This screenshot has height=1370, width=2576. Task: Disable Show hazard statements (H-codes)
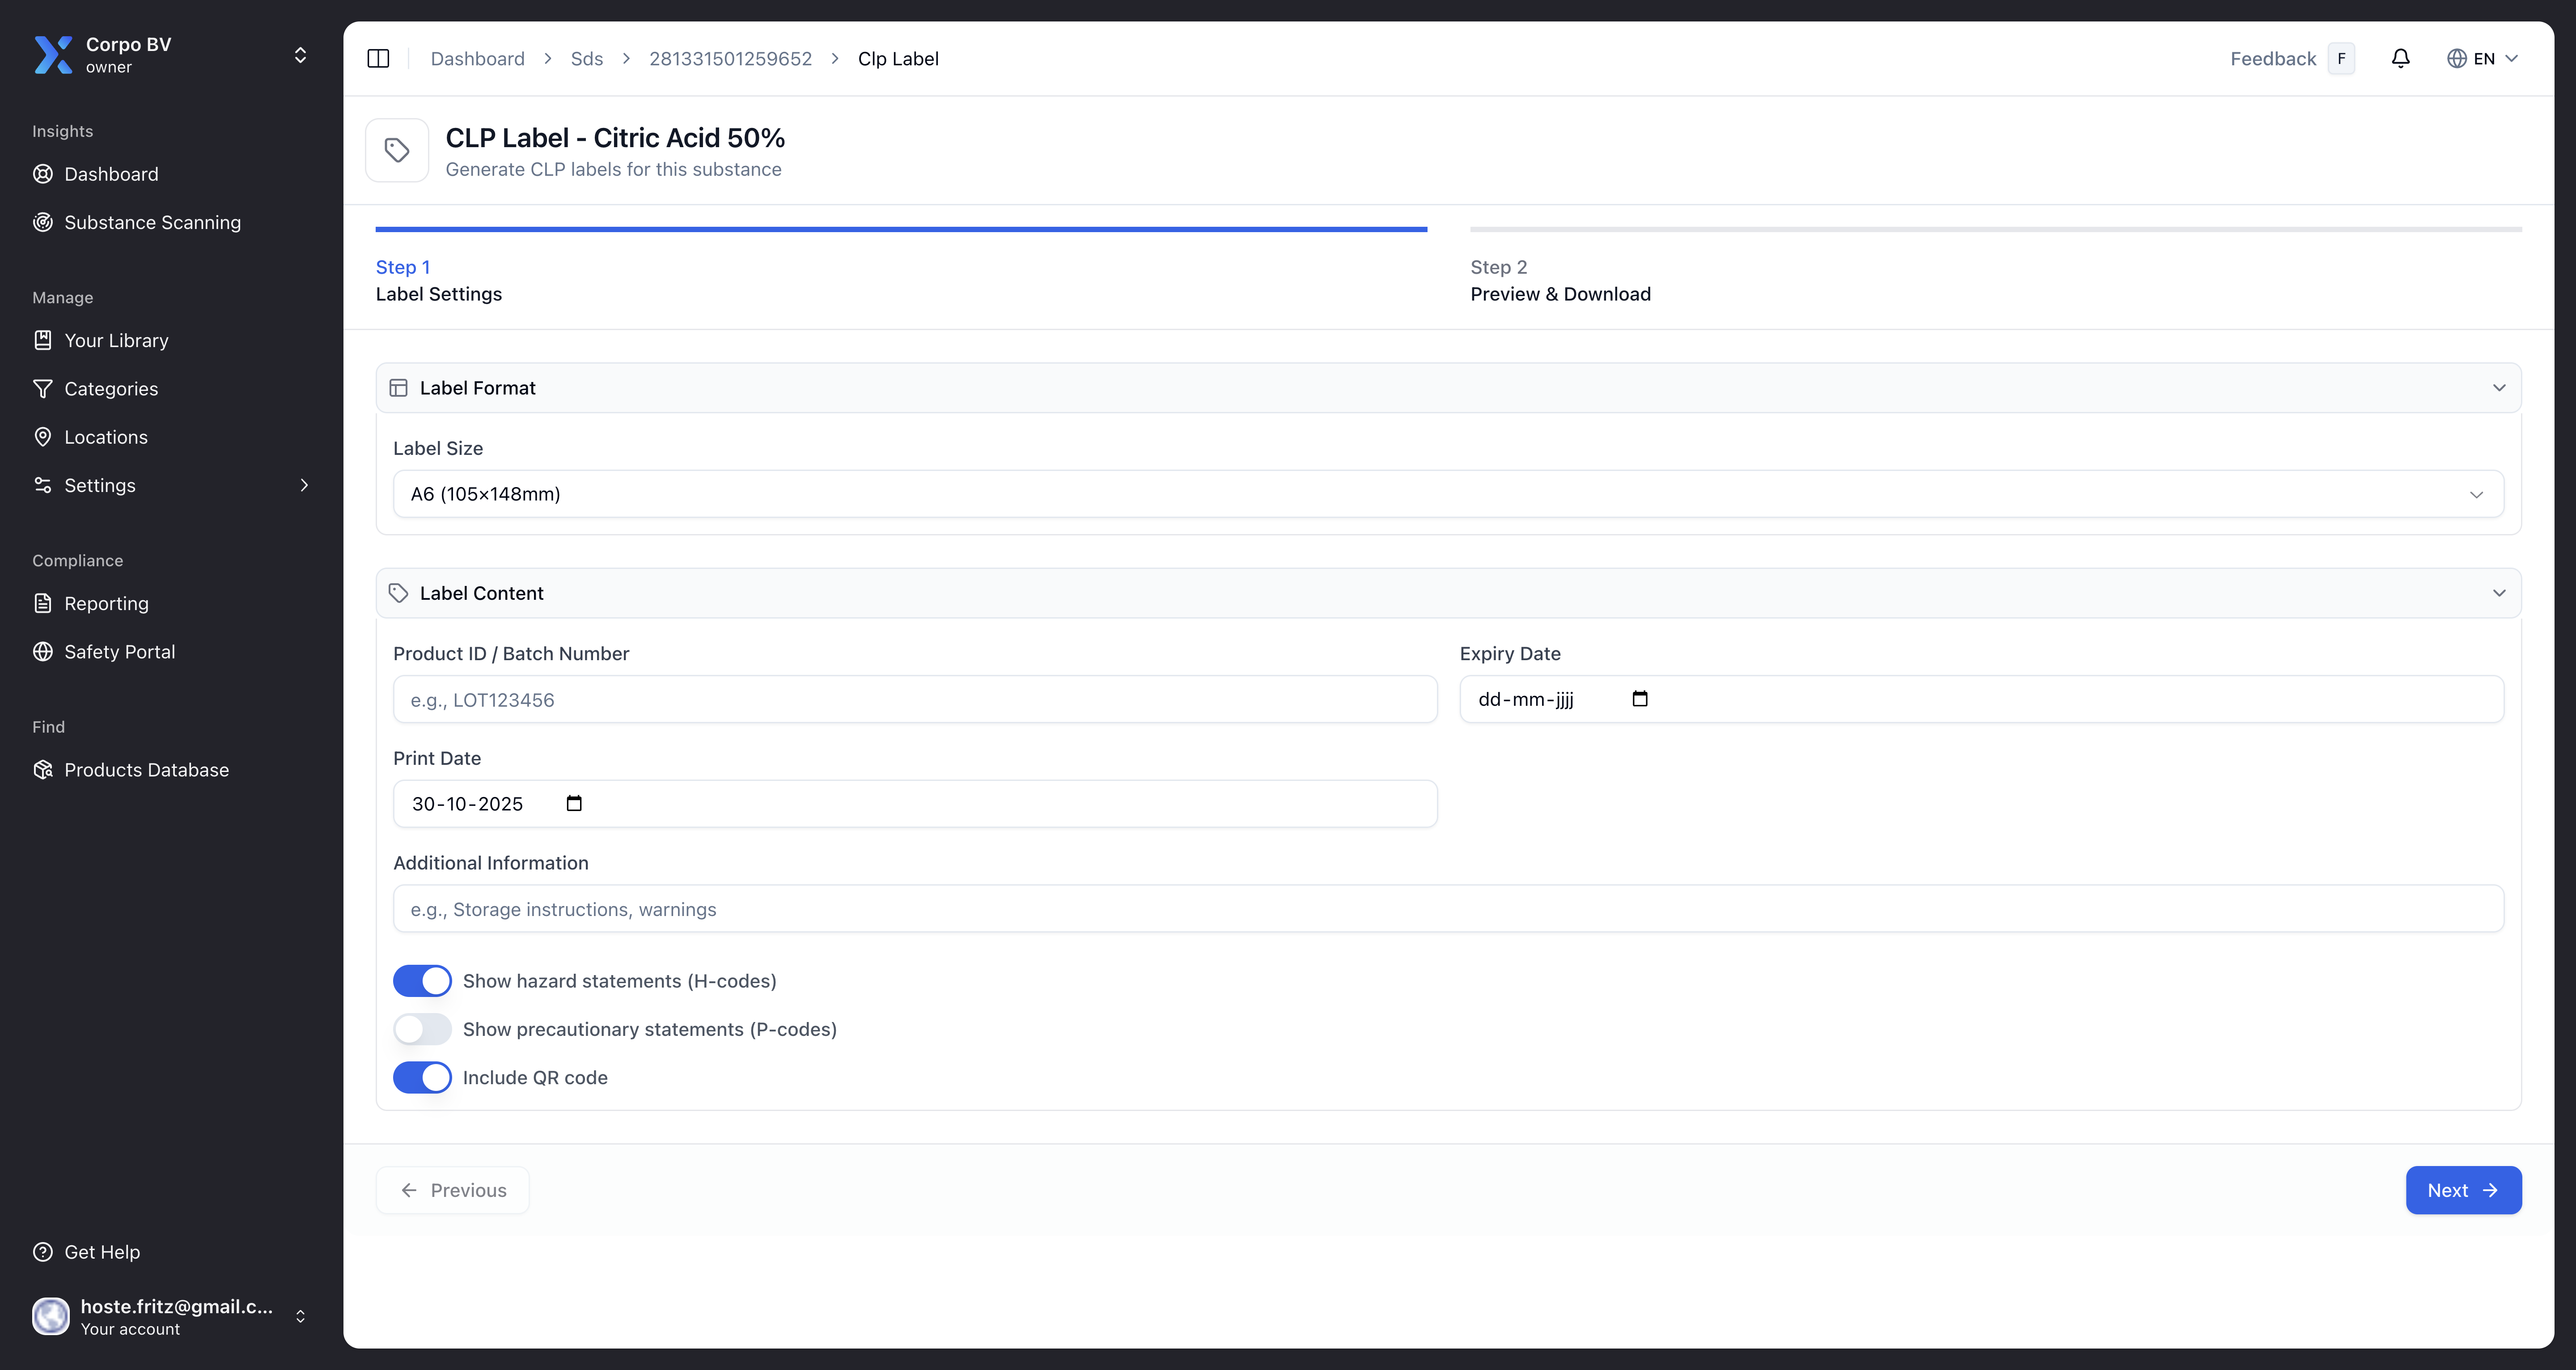422,980
